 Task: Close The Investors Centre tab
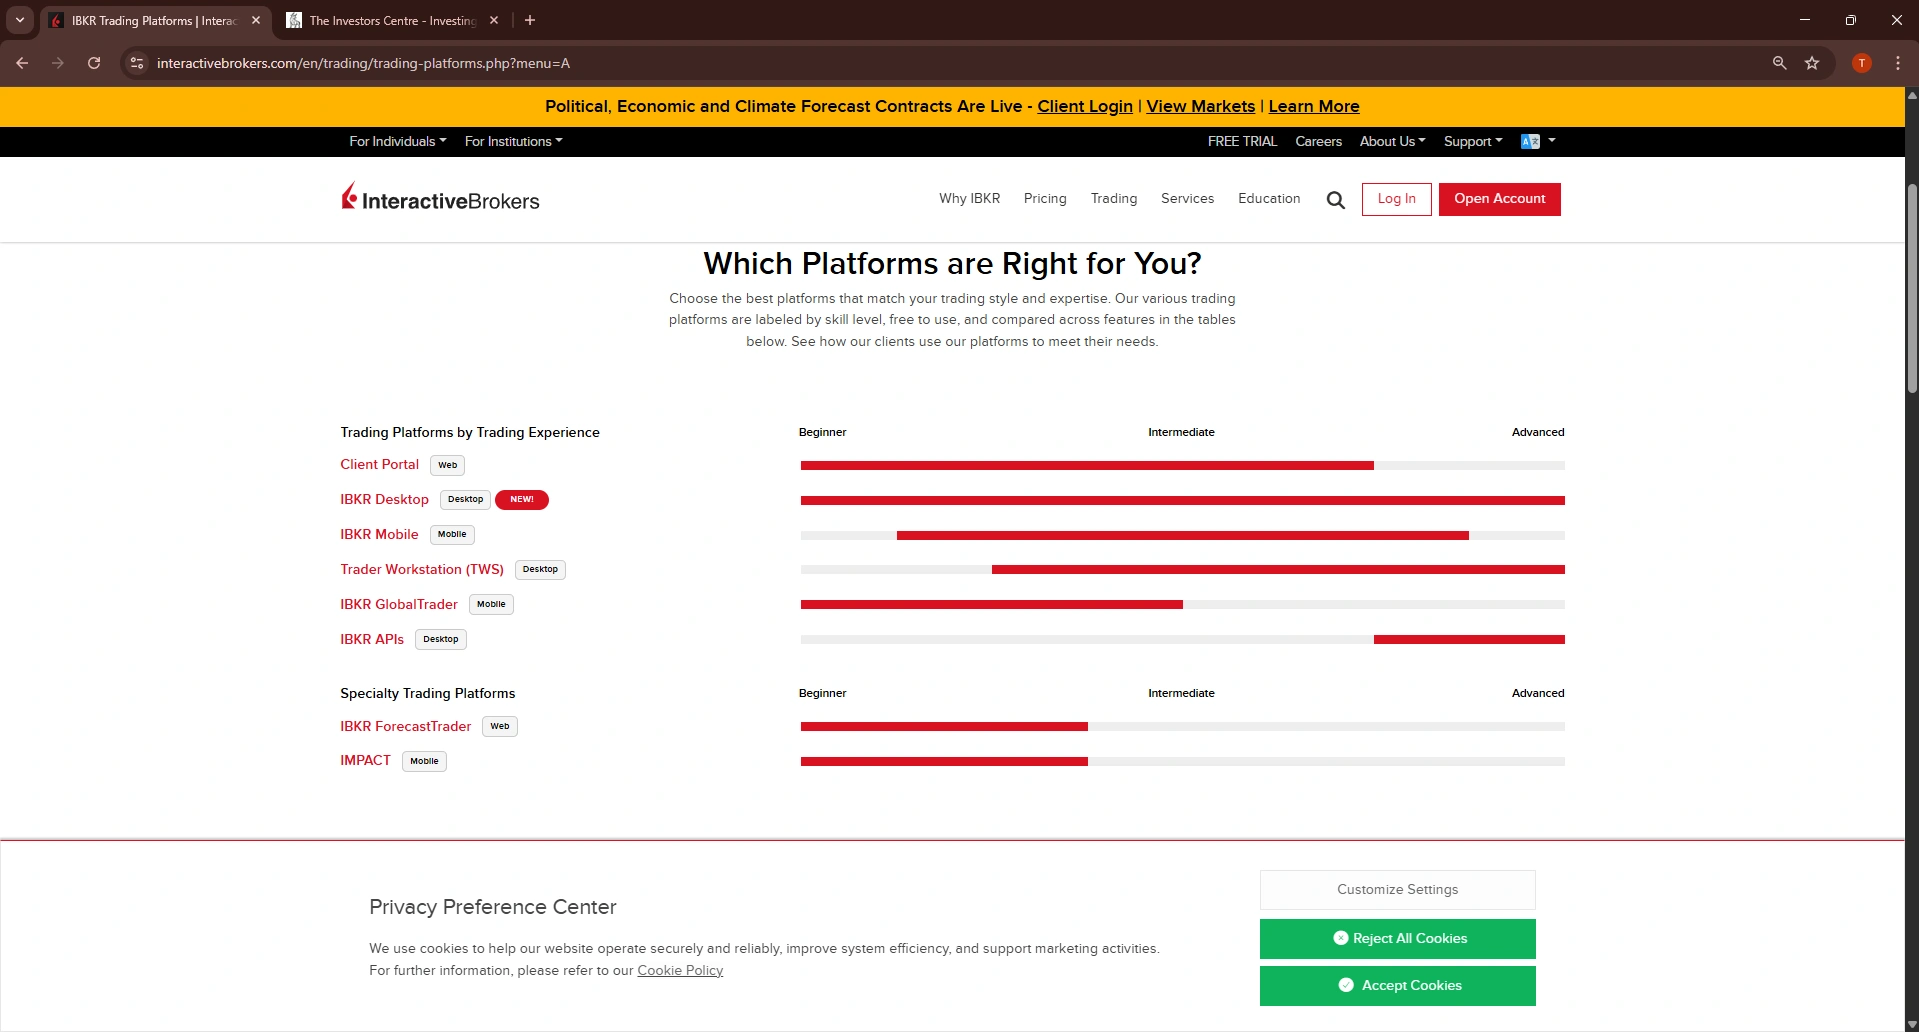click(x=494, y=20)
